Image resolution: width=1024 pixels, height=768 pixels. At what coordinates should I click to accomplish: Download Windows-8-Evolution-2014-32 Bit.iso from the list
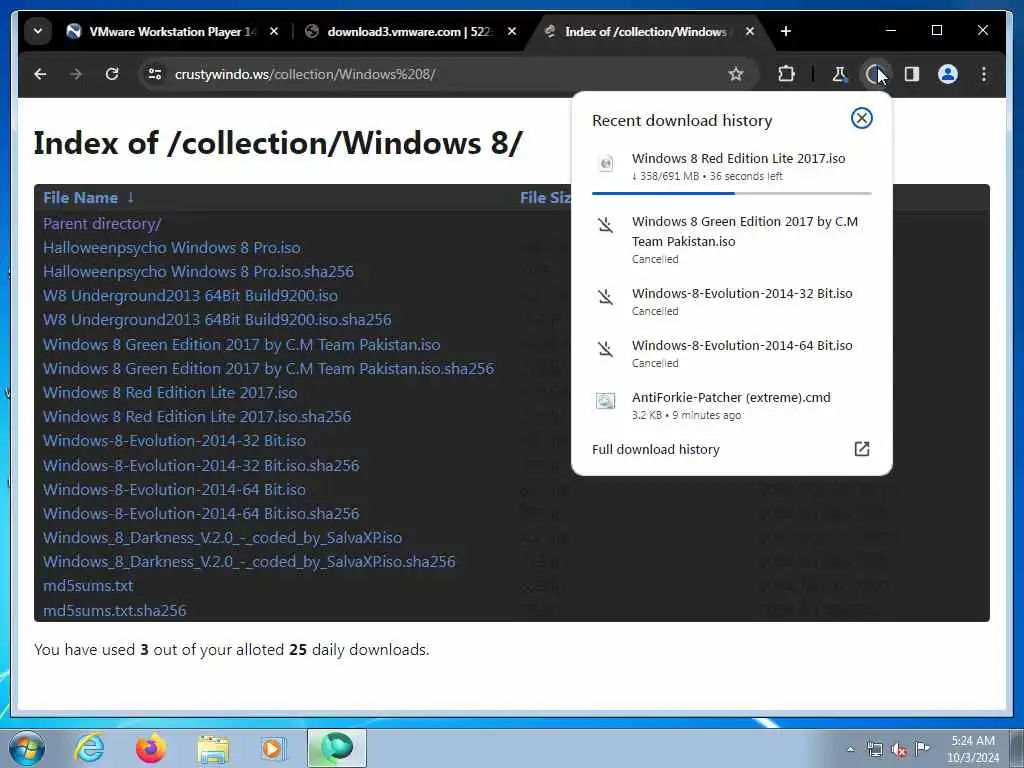click(x=174, y=441)
